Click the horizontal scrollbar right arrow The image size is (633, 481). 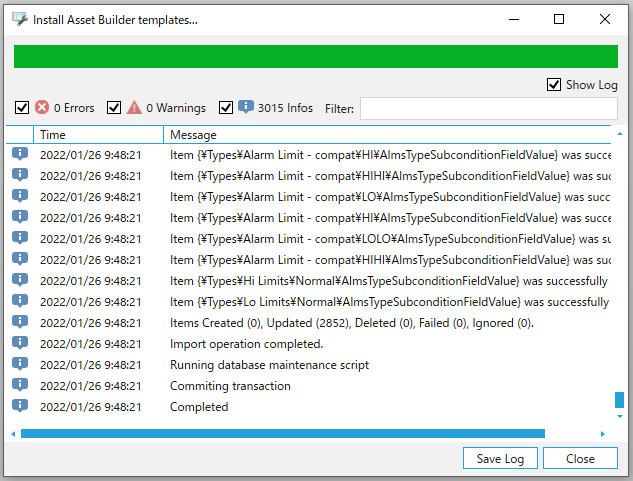tap(603, 434)
